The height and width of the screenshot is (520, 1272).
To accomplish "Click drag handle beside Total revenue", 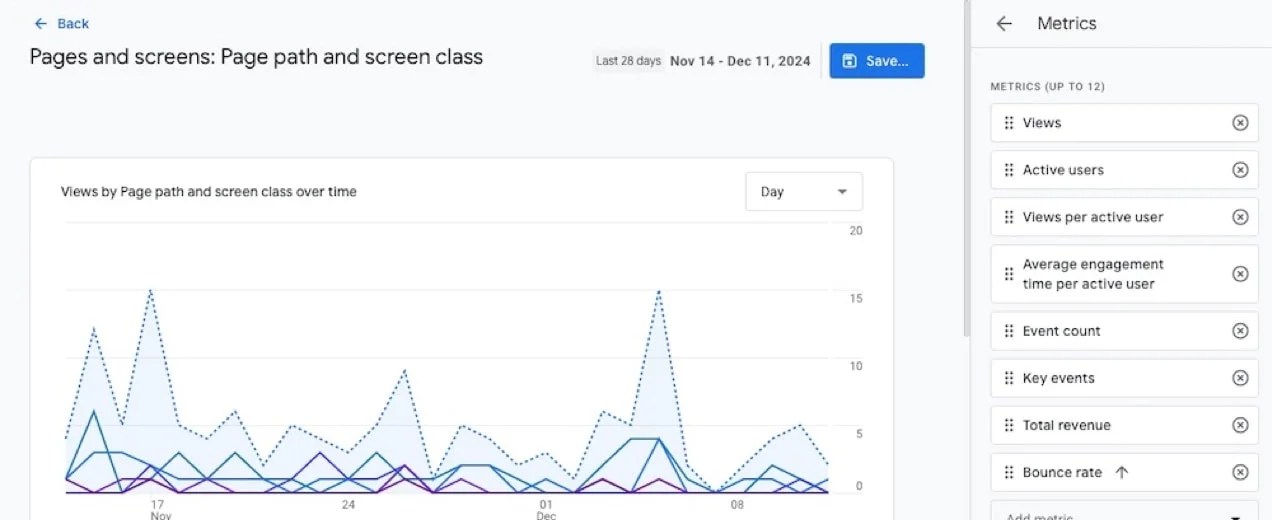I will pyautogui.click(x=1008, y=425).
